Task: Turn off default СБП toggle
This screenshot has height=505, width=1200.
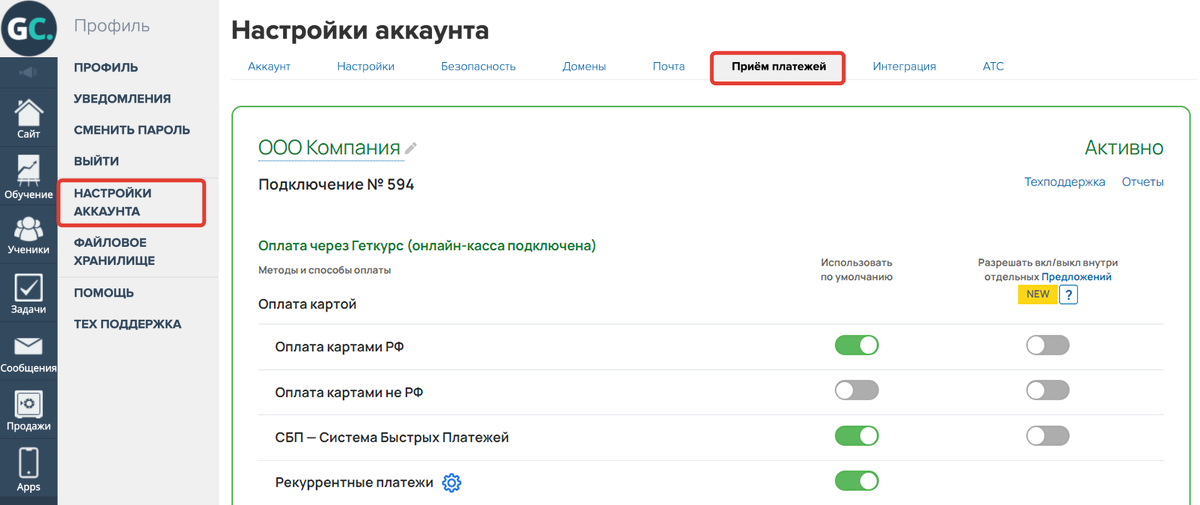Action: point(856,436)
